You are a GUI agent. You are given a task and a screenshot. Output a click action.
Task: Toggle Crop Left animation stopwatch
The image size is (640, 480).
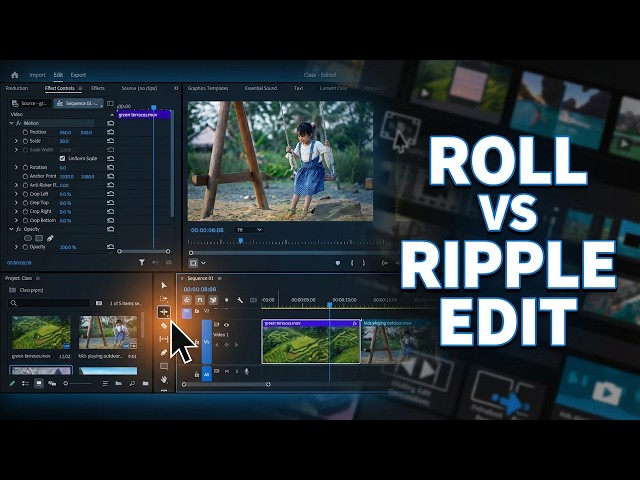(25, 194)
